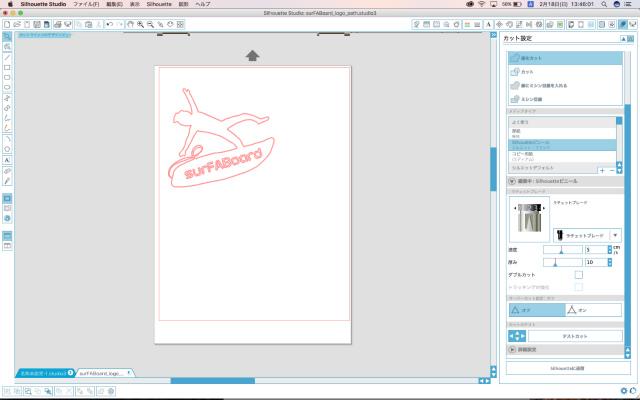Select the Pan hand tool
The height and width of the screenshot is (400, 640).
pos(131,24)
